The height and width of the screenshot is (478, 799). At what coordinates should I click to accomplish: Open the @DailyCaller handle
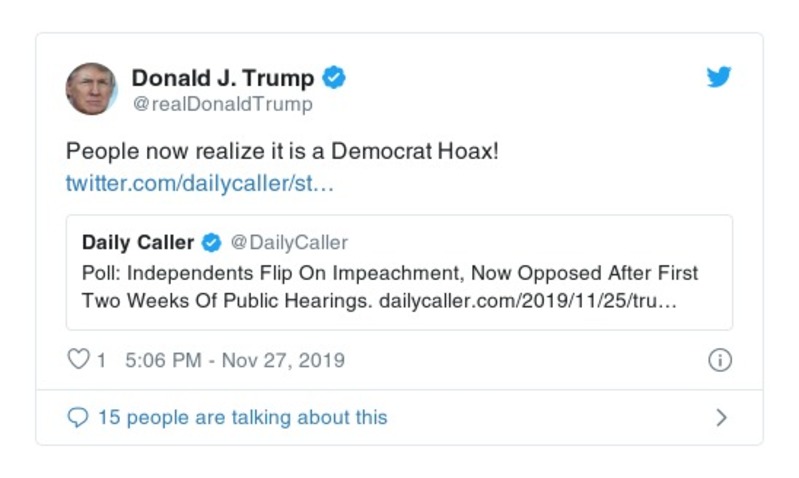point(289,243)
